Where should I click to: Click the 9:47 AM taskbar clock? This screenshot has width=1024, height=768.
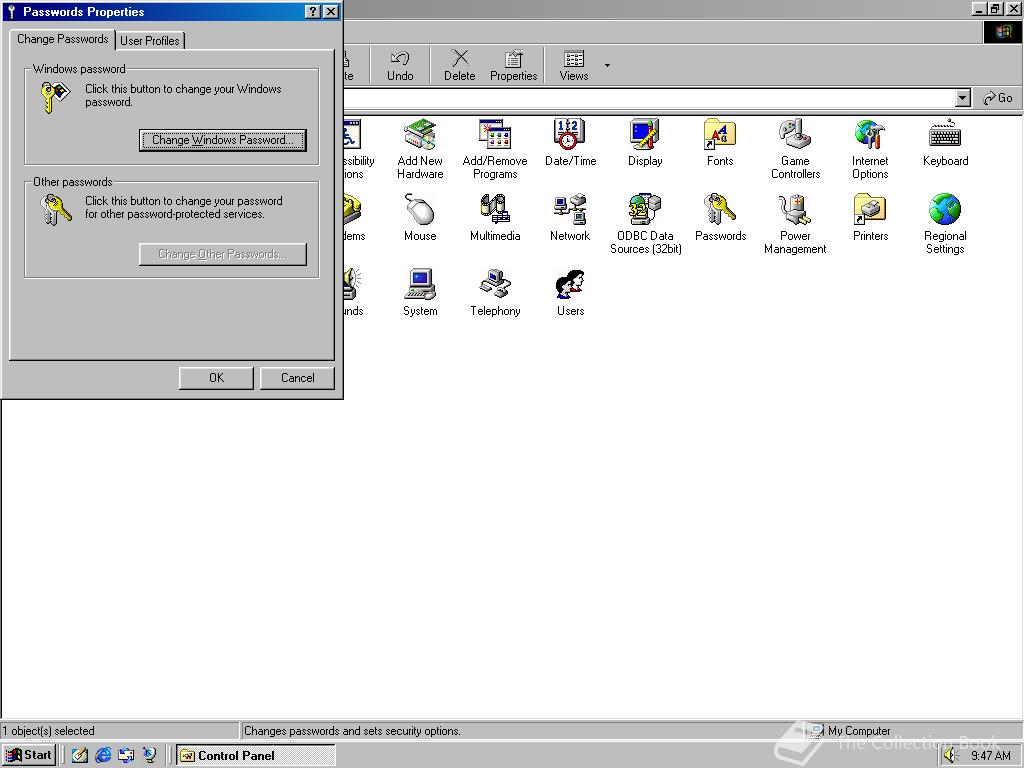pyautogui.click(x=991, y=756)
